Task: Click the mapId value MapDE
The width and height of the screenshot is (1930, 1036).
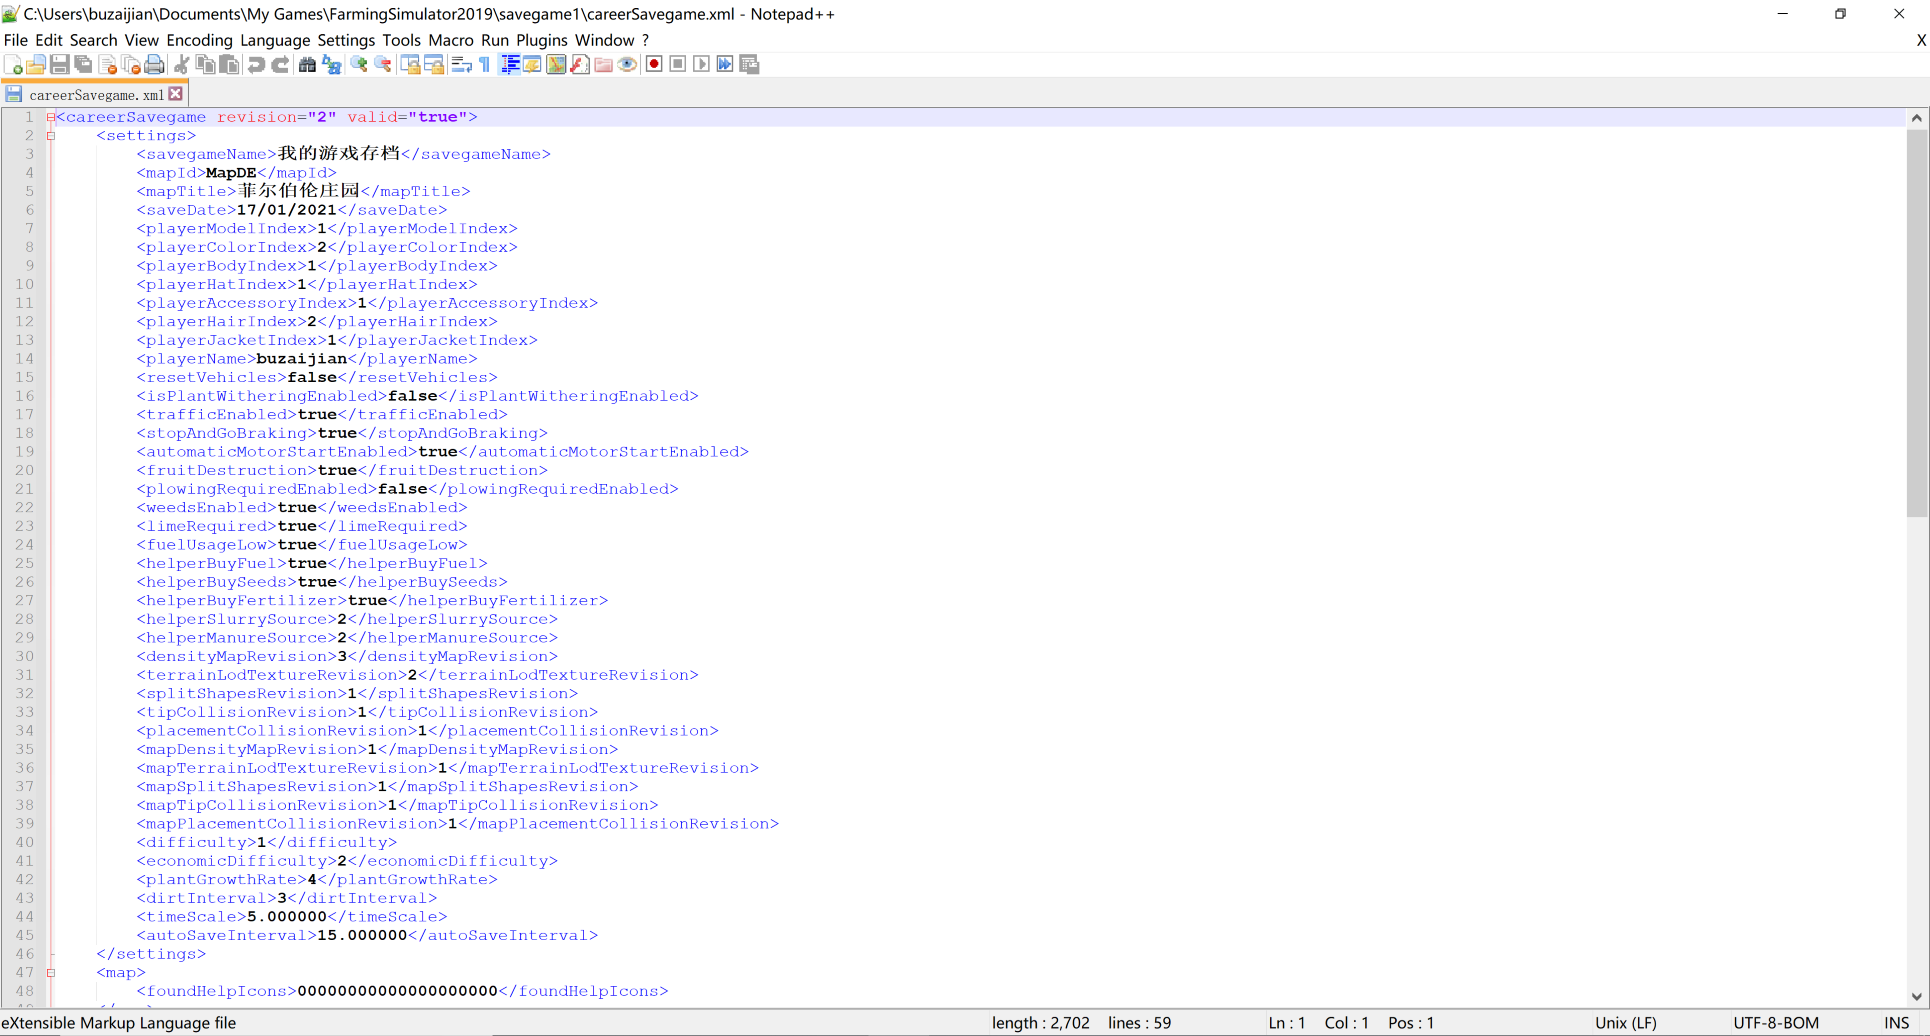Action: click(x=231, y=173)
